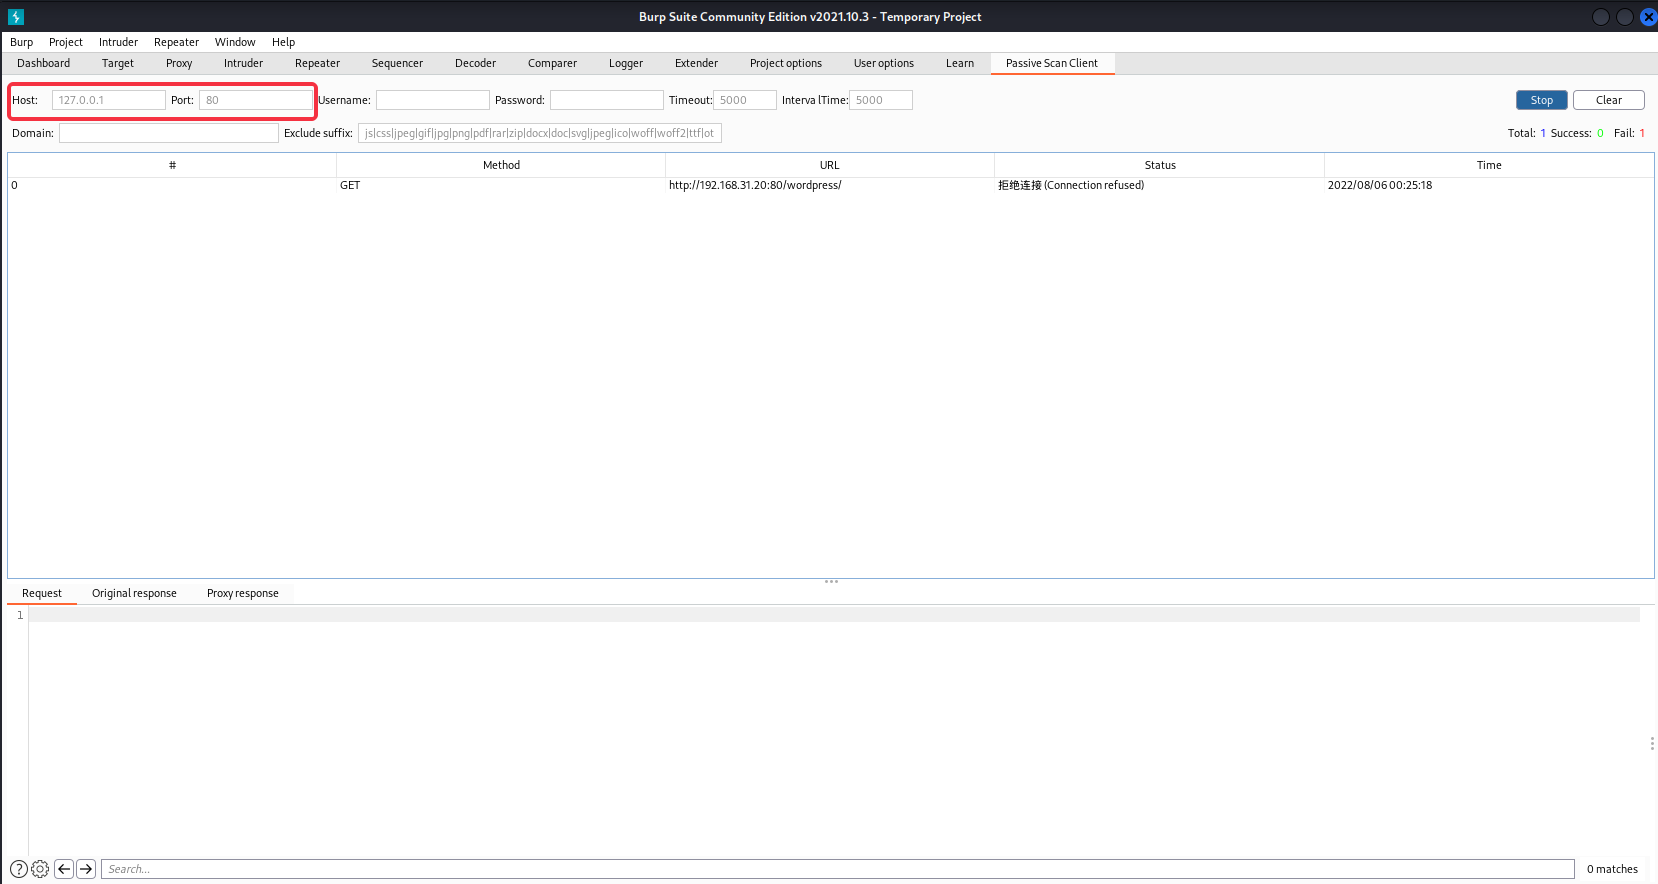The image size is (1658, 884).
Task: Switch to the Comparer tab
Action: (x=552, y=63)
